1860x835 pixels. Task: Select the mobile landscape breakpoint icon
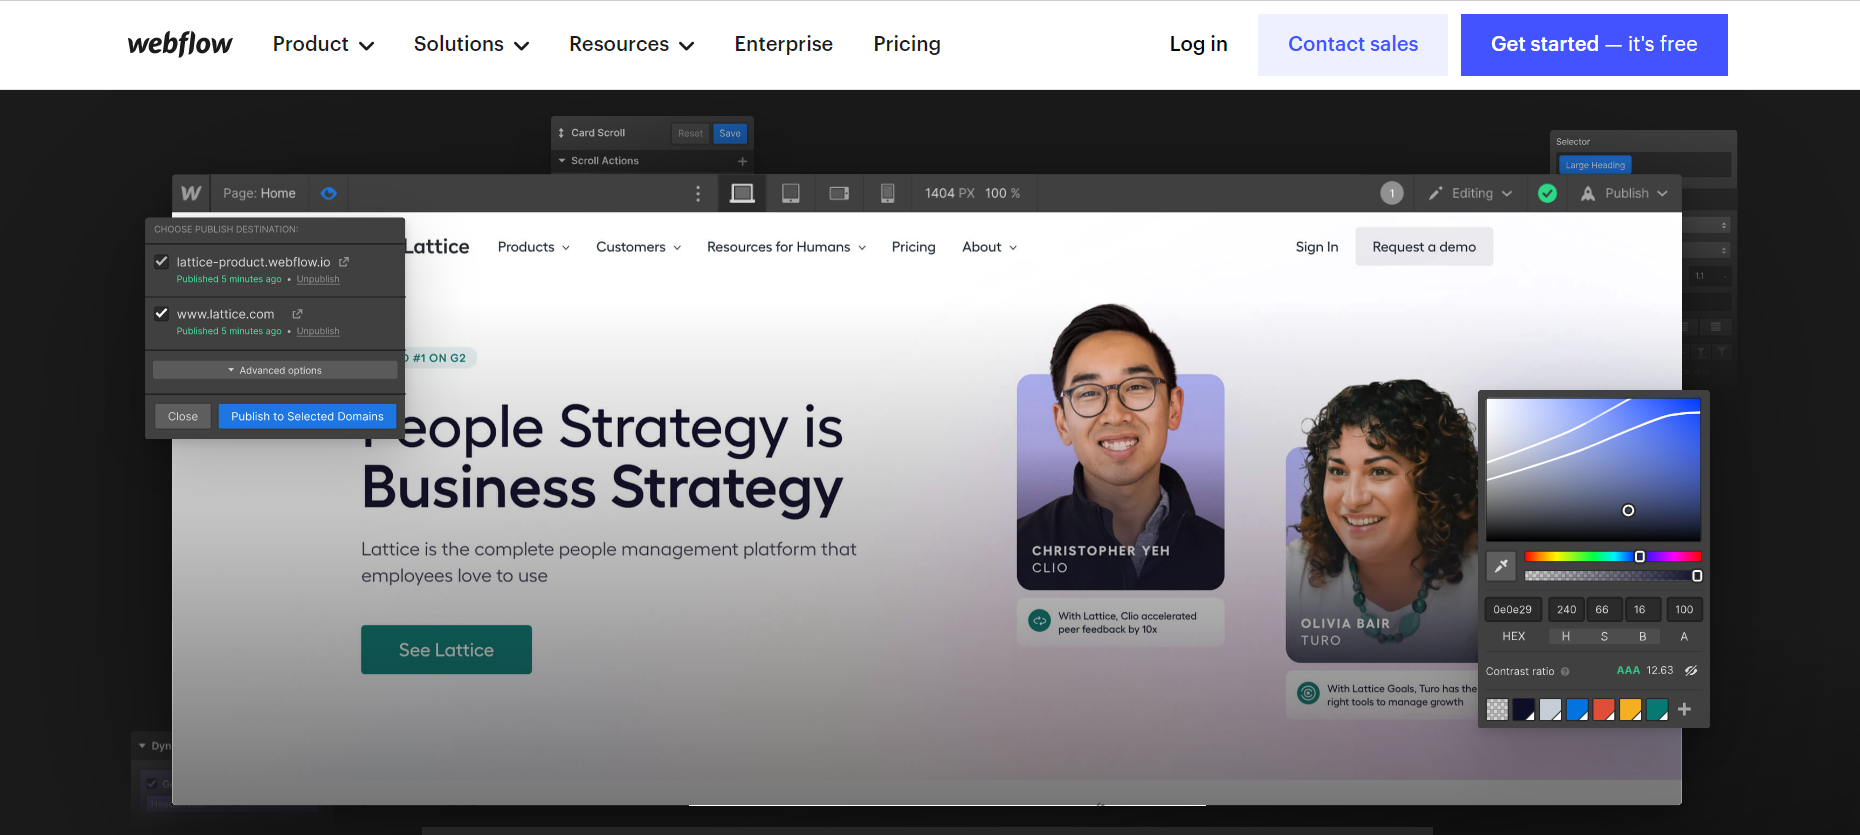coord(839,193)
